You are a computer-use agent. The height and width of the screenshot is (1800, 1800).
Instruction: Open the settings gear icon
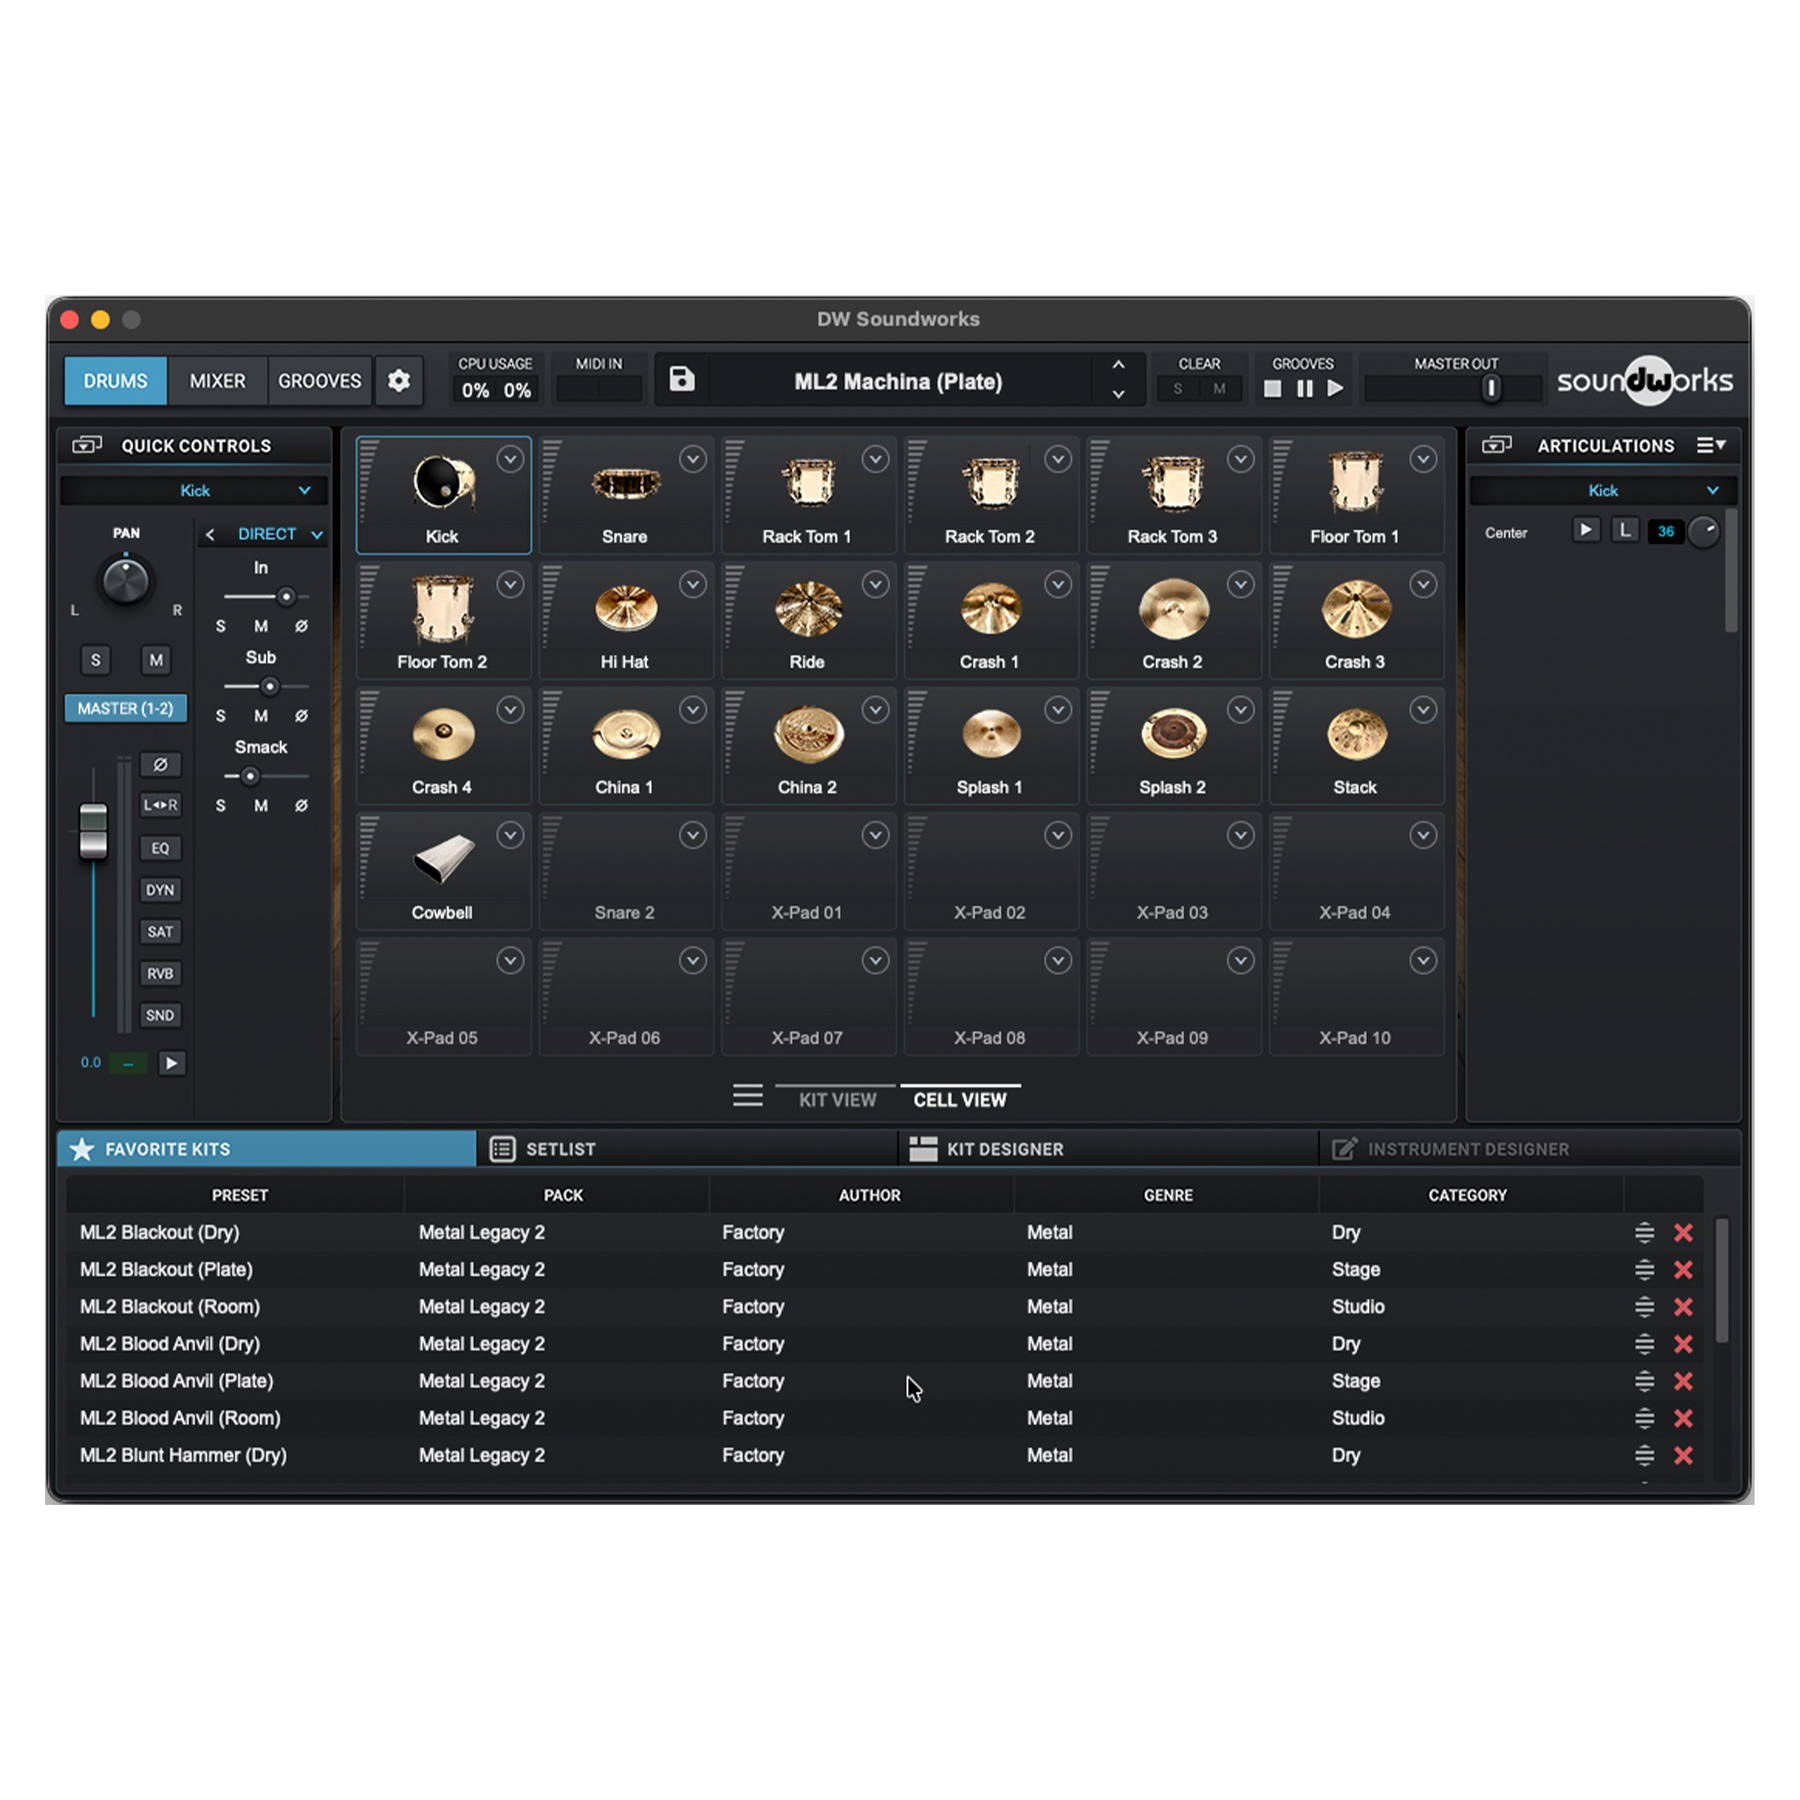coord(398,381)
